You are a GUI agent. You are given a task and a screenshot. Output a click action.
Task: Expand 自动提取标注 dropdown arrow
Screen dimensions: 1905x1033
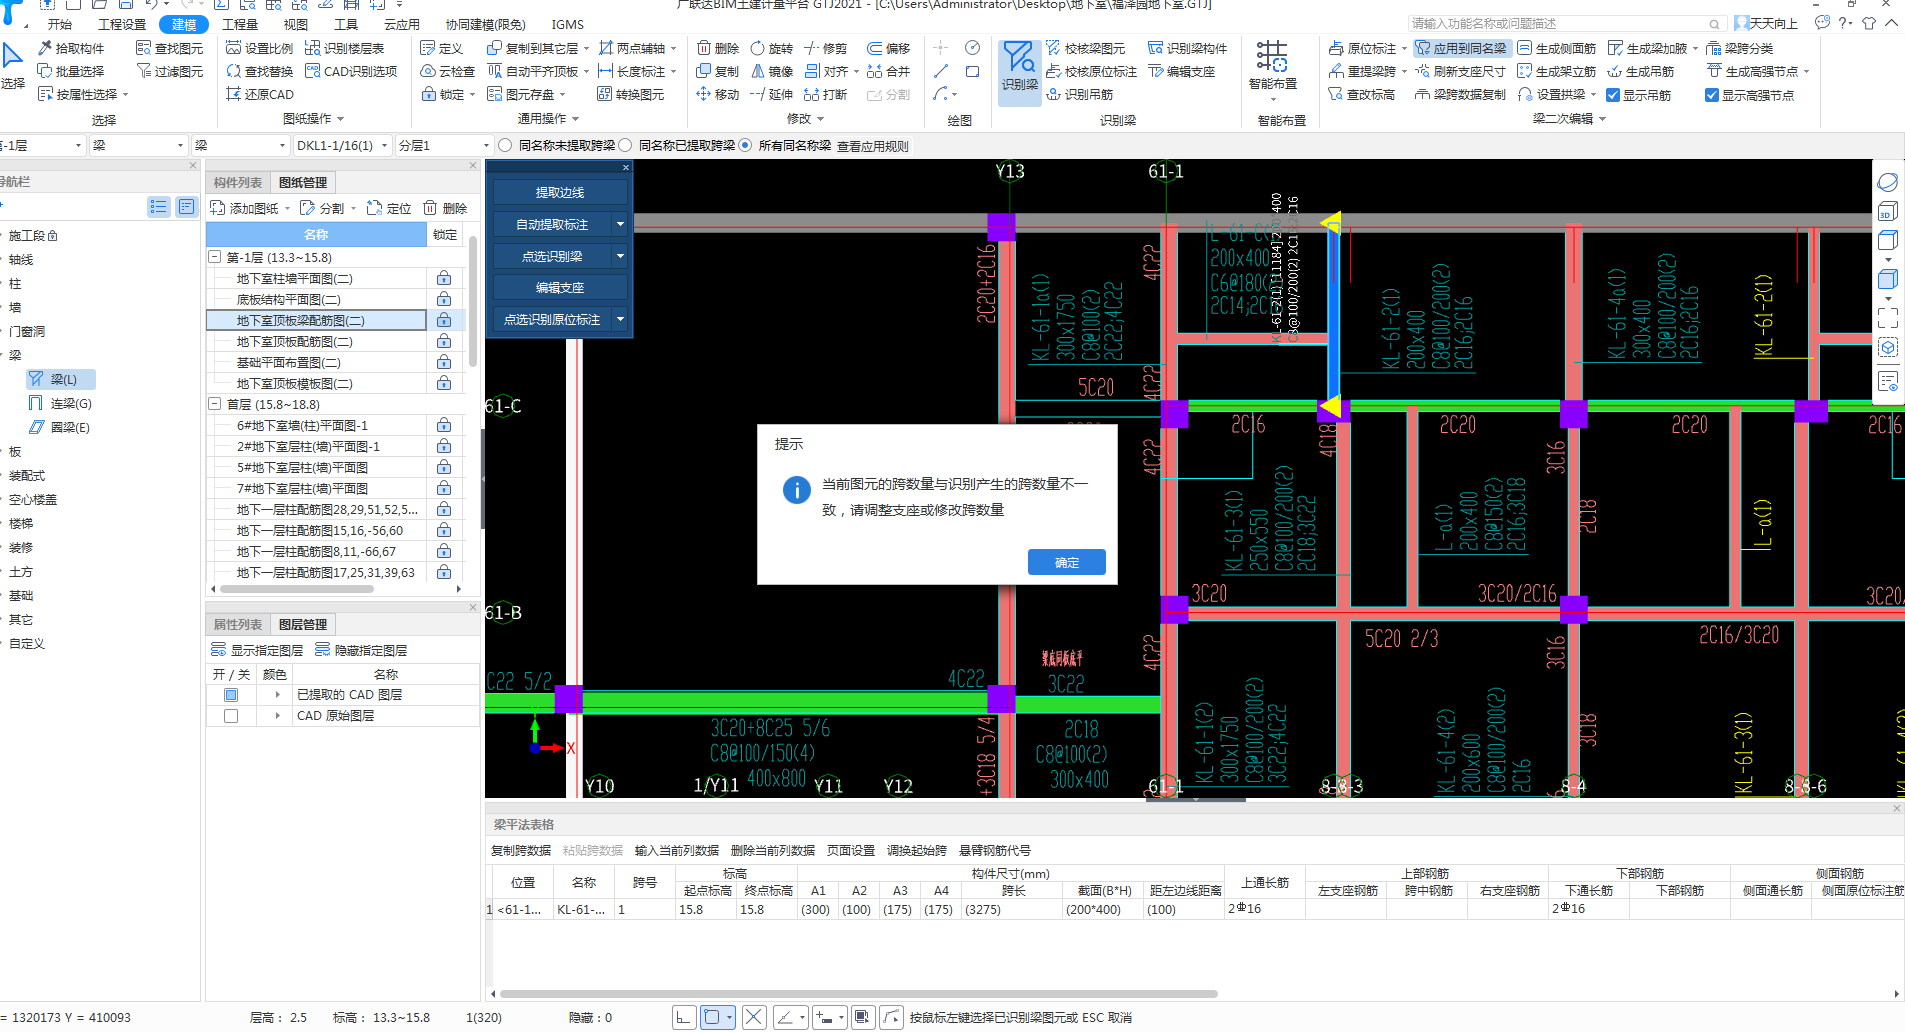pos(620,224)
